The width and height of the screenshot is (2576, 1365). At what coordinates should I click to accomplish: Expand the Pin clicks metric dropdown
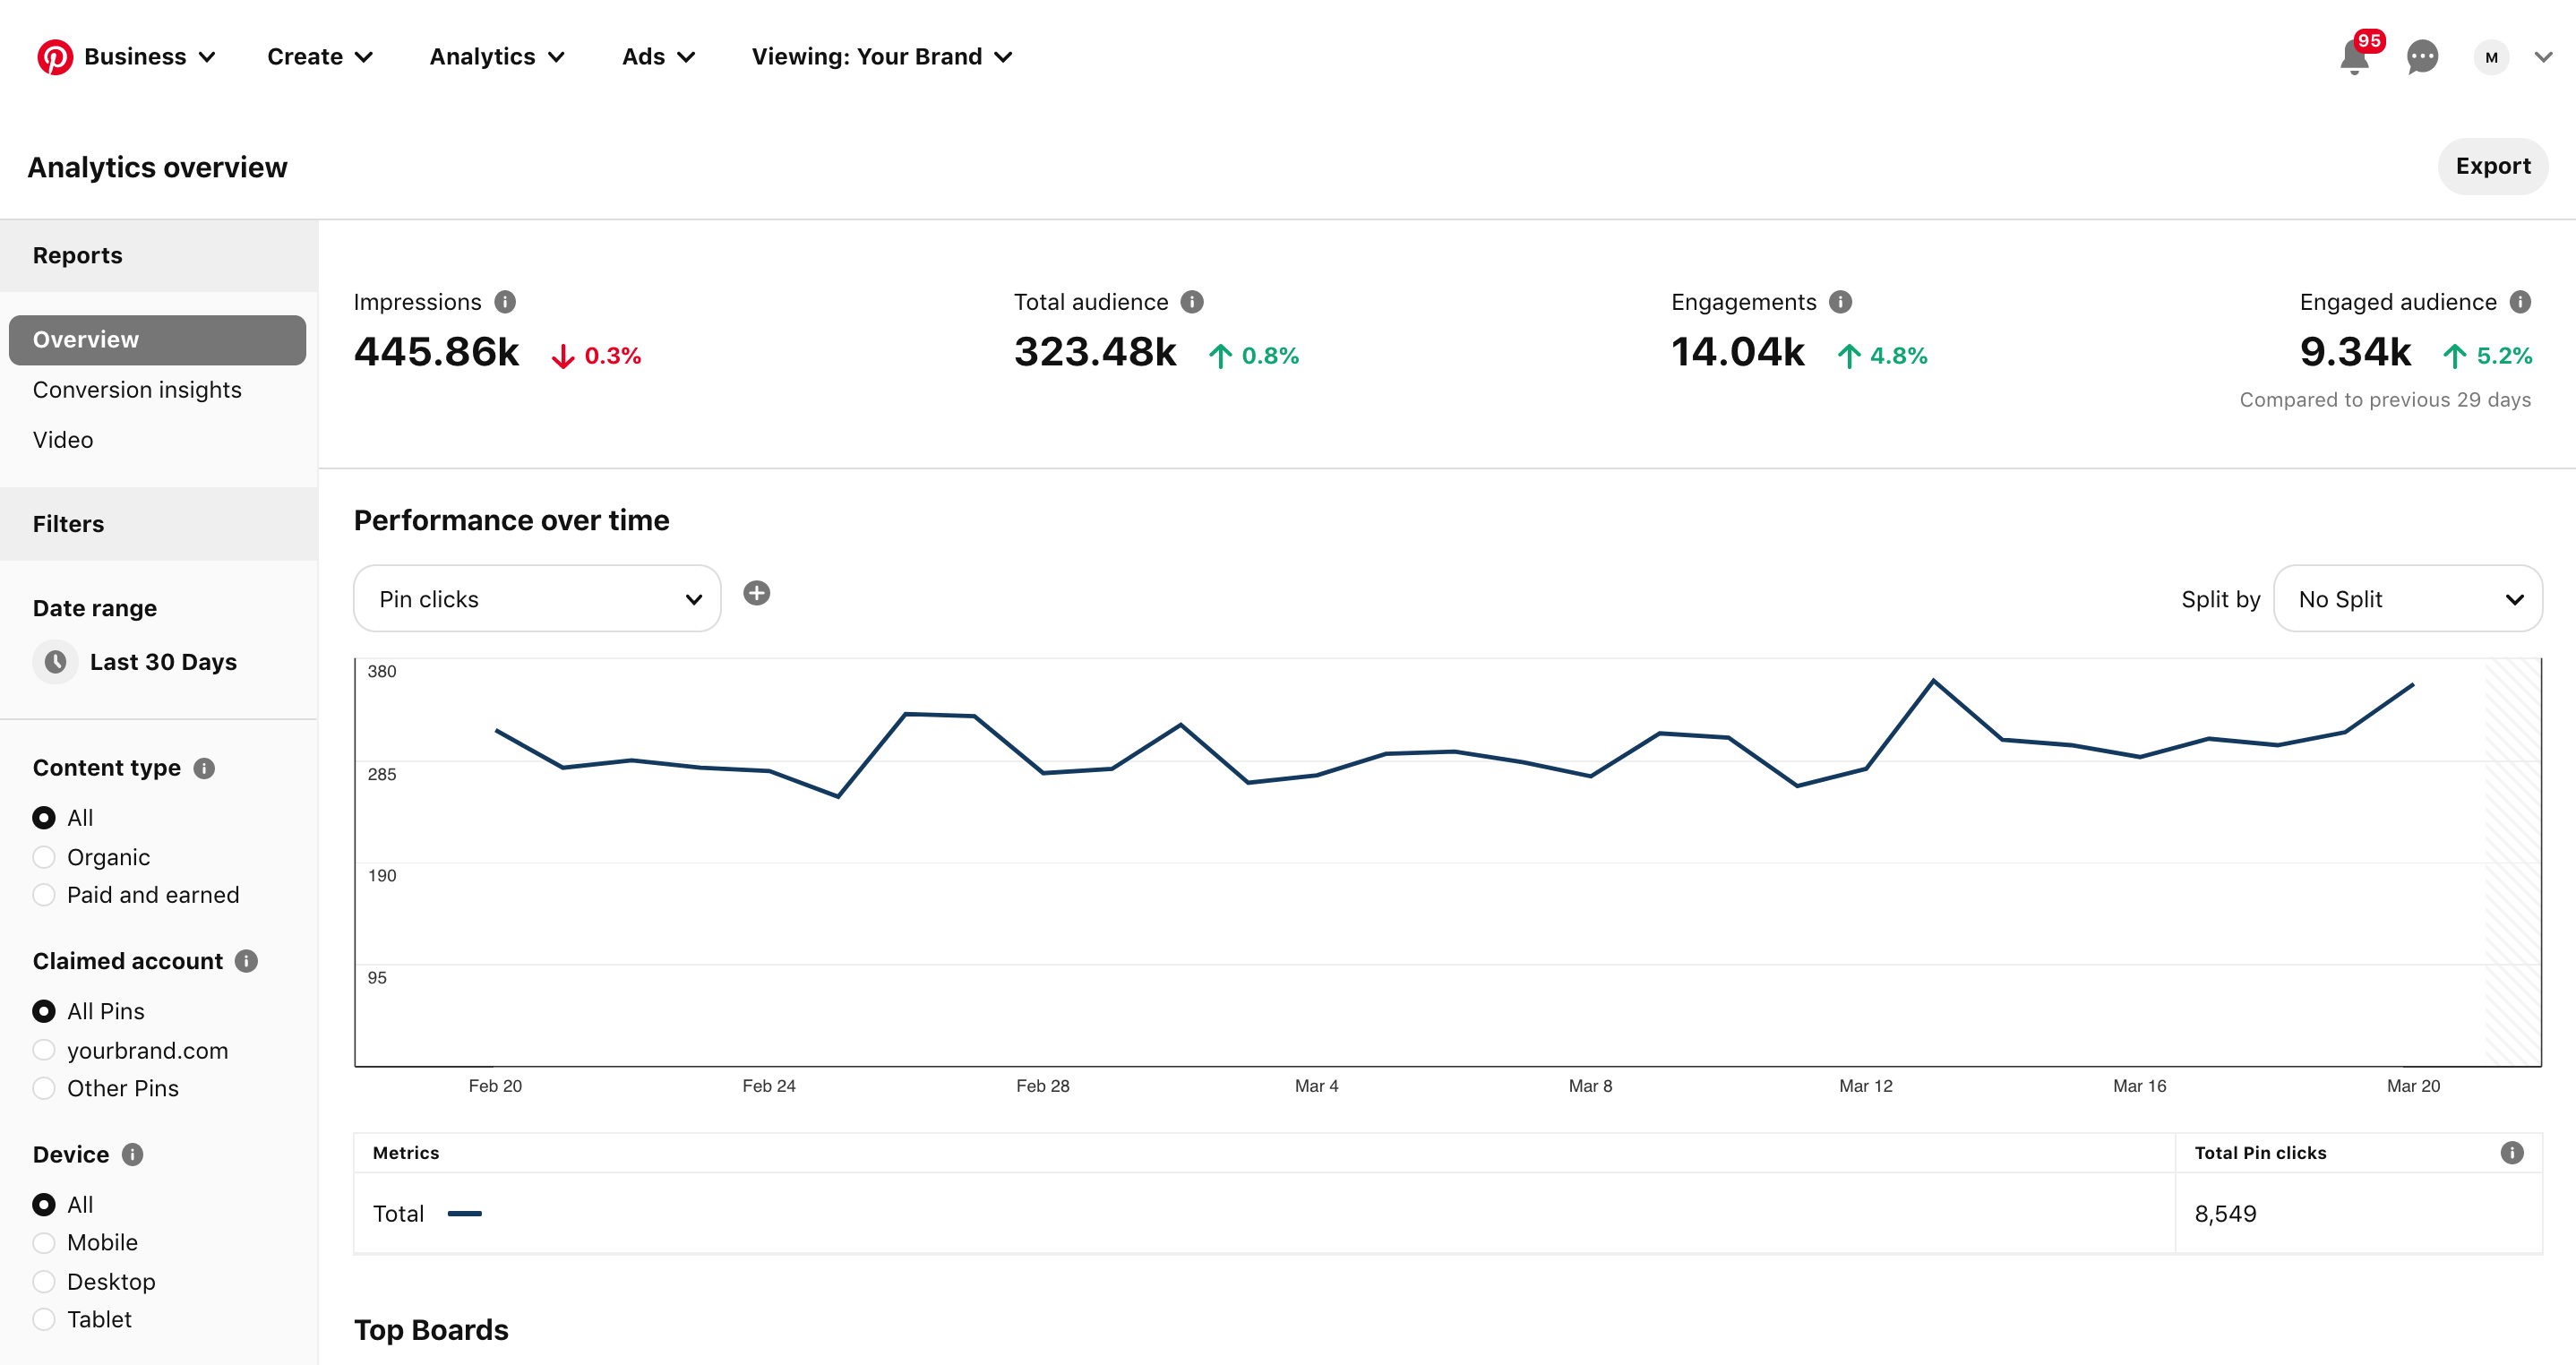535,598
